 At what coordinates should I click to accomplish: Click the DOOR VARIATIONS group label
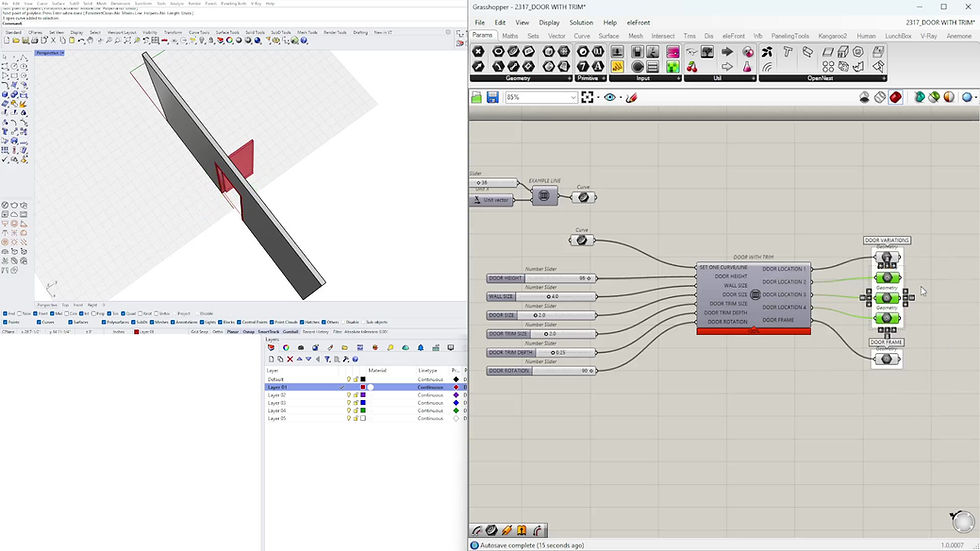887,241
